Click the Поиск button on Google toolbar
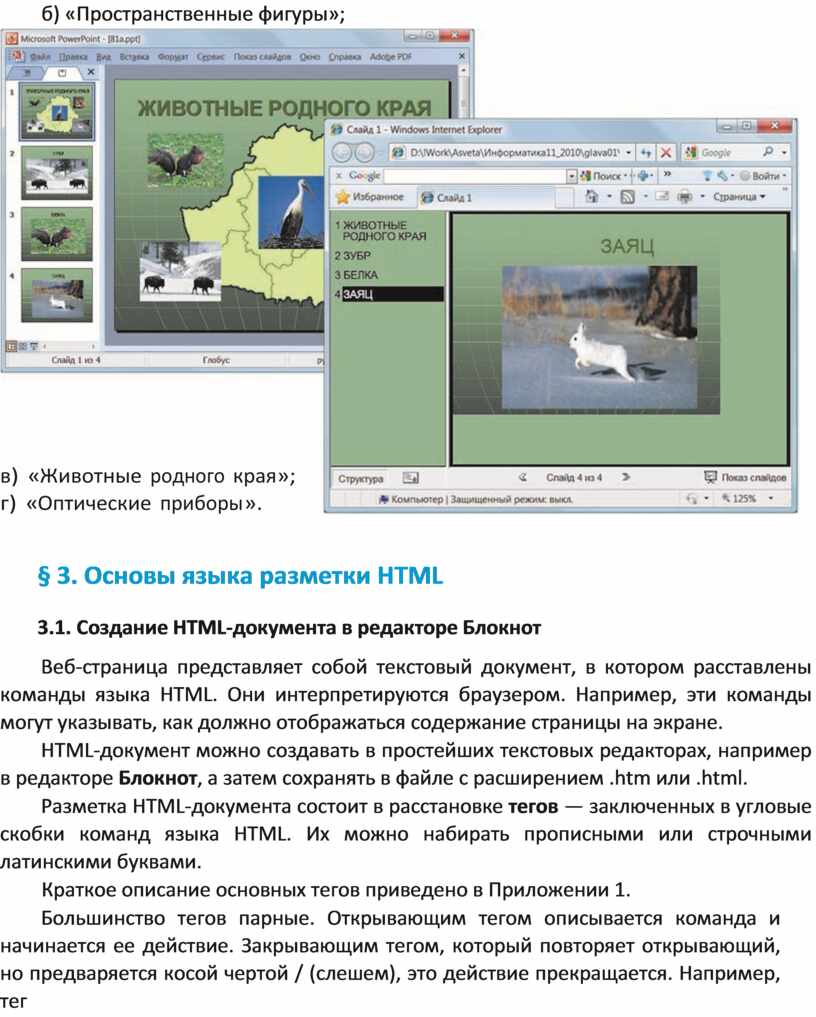Image resolution: width=816 pixels, height=1017 pixels. coord(601,176)
